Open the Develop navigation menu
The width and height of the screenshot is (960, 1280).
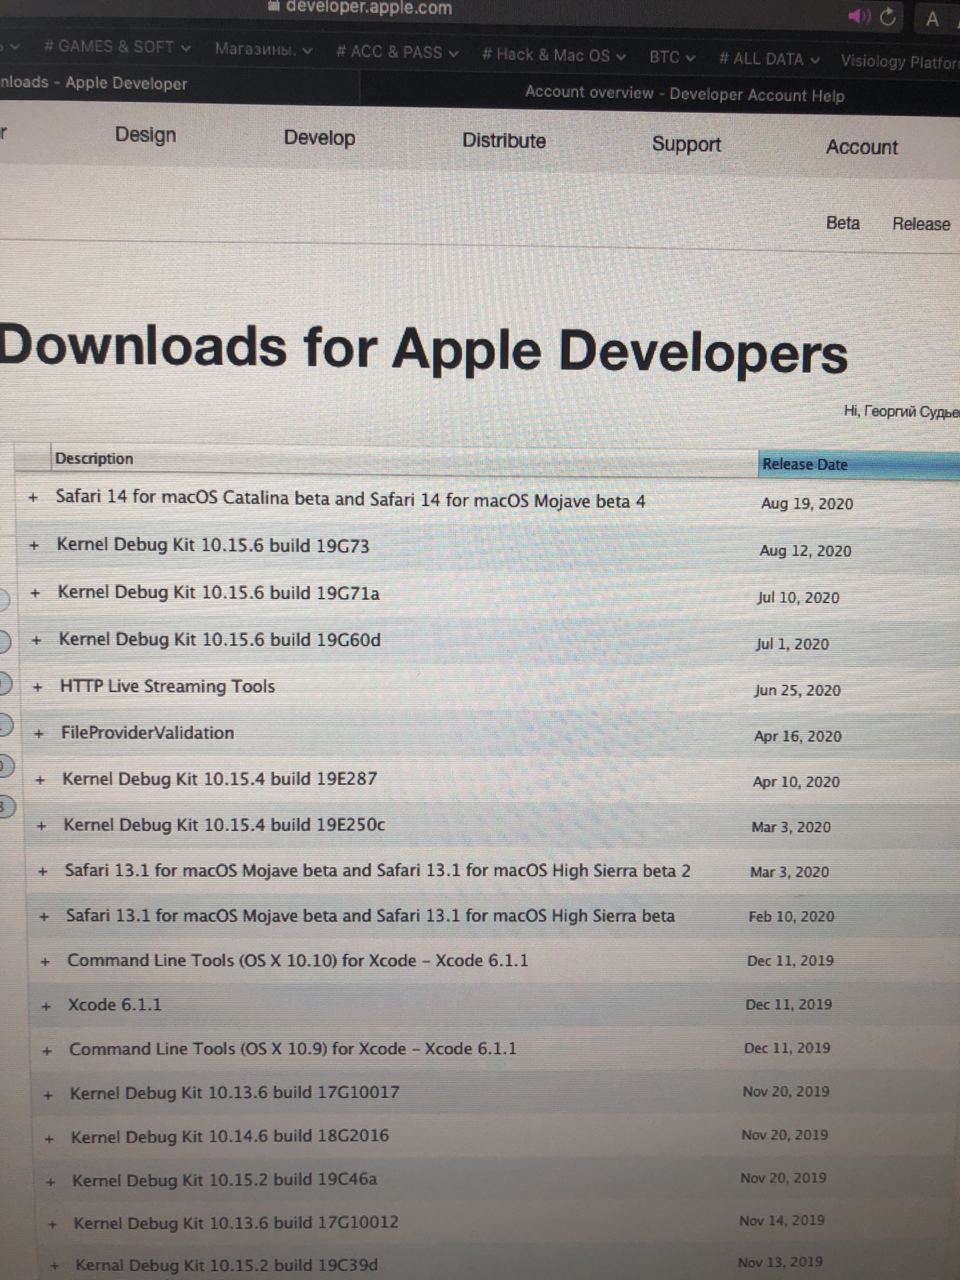coord(319,138)
